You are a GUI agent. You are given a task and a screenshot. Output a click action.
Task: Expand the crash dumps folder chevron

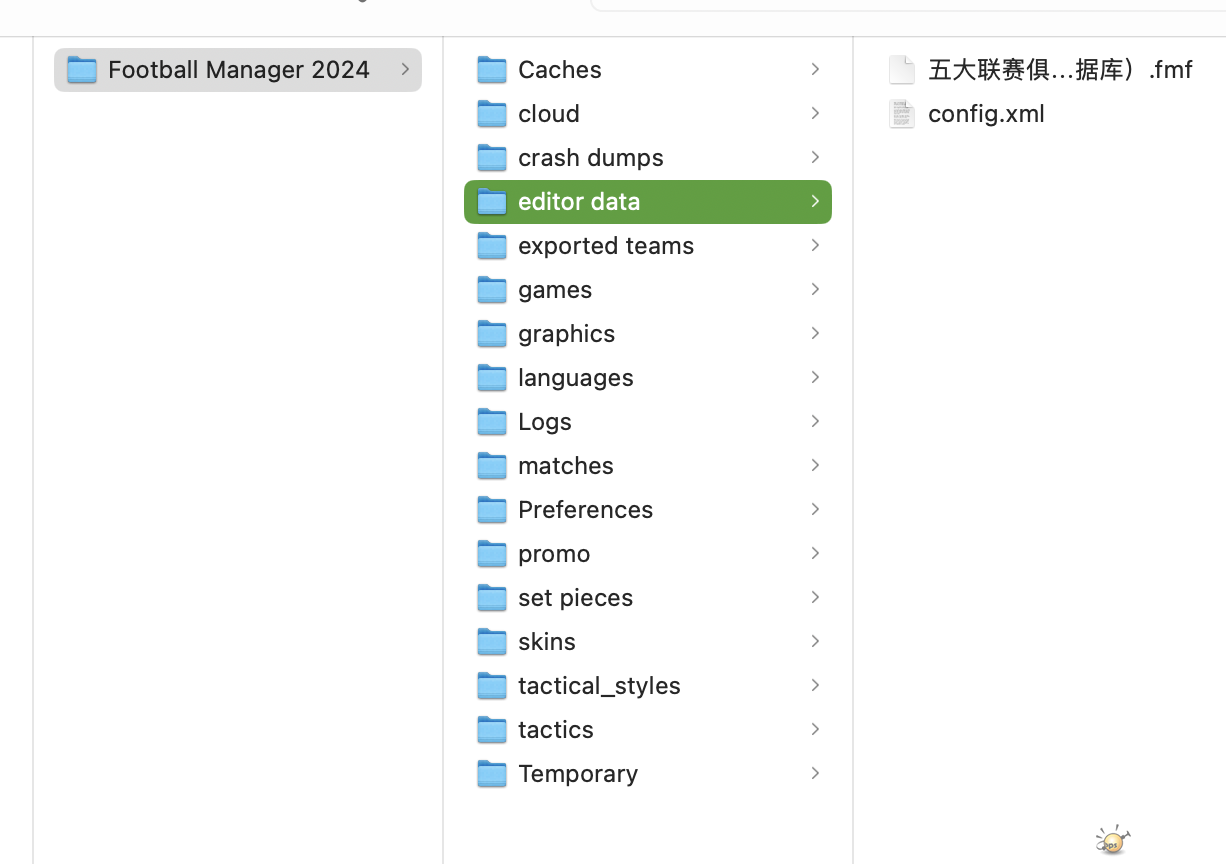815,158
